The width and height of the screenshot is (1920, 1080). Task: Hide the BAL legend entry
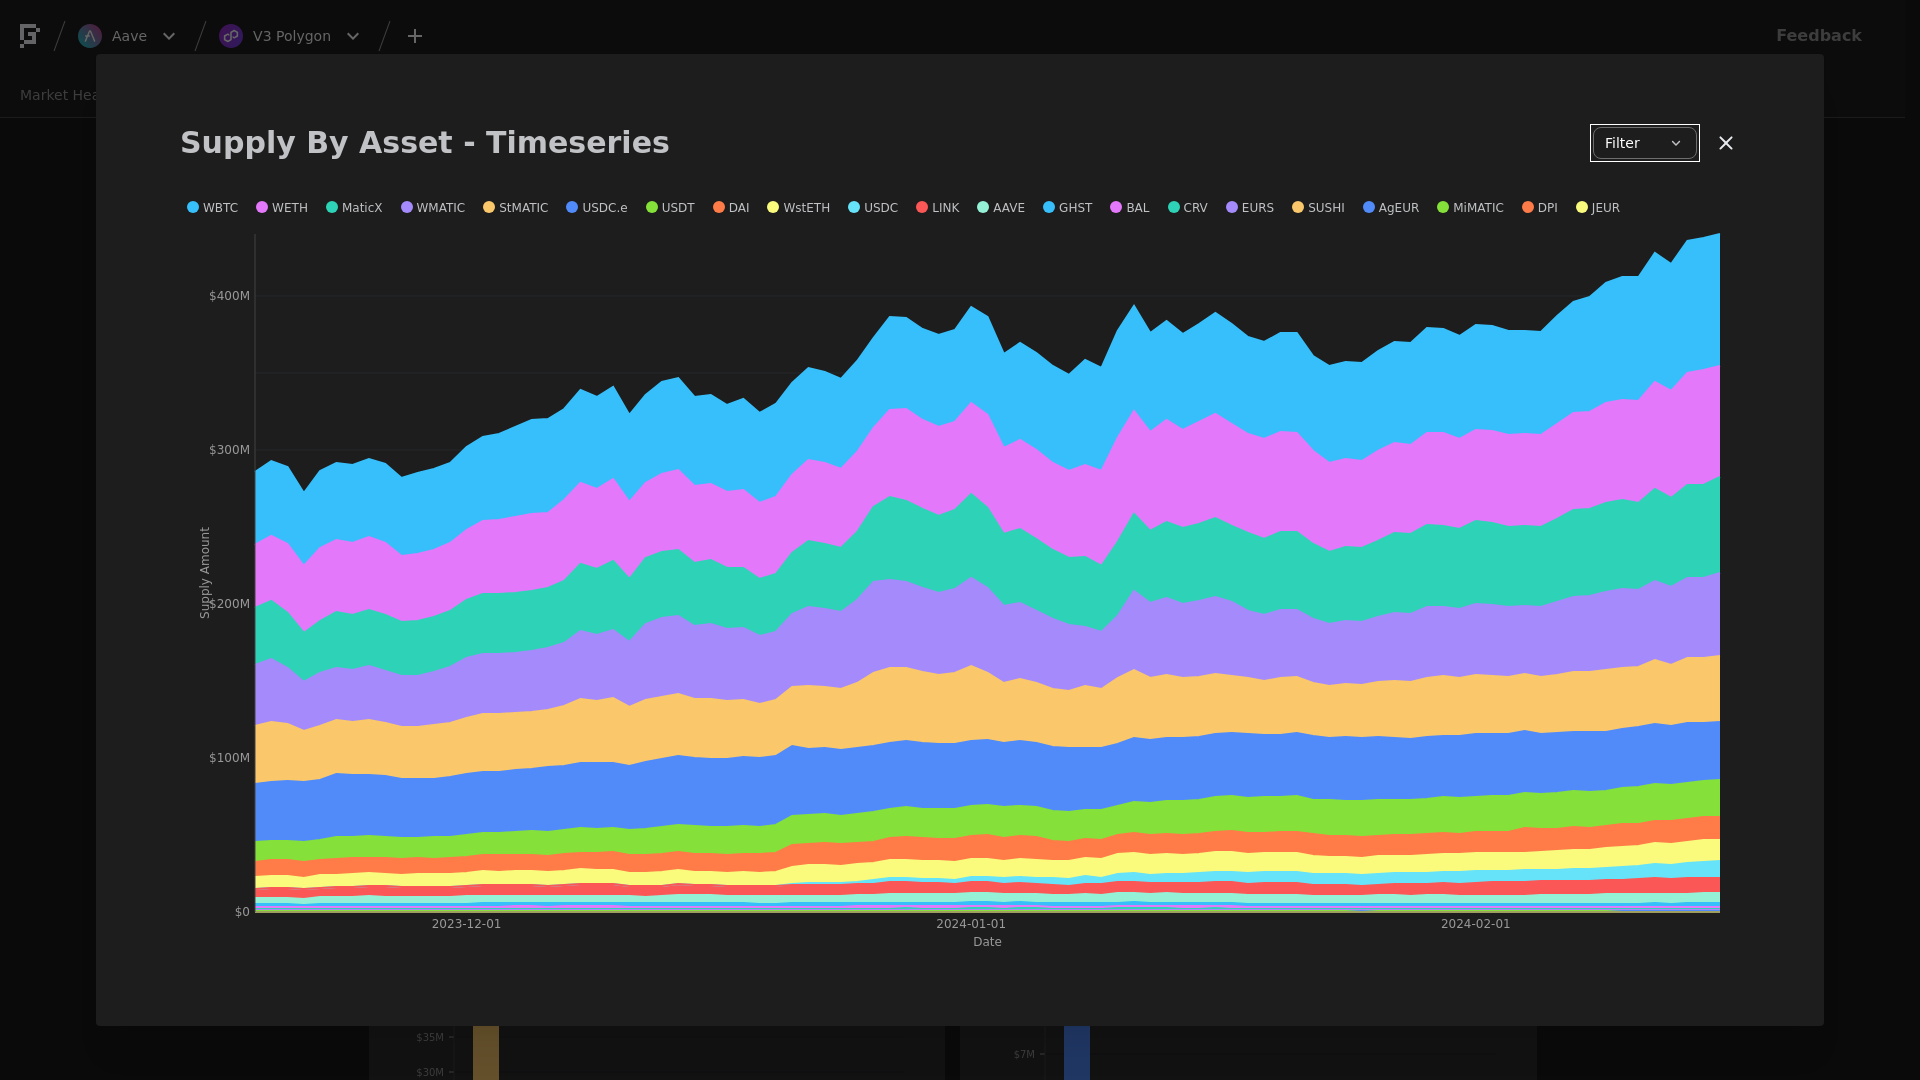(x=1130, y=208)
